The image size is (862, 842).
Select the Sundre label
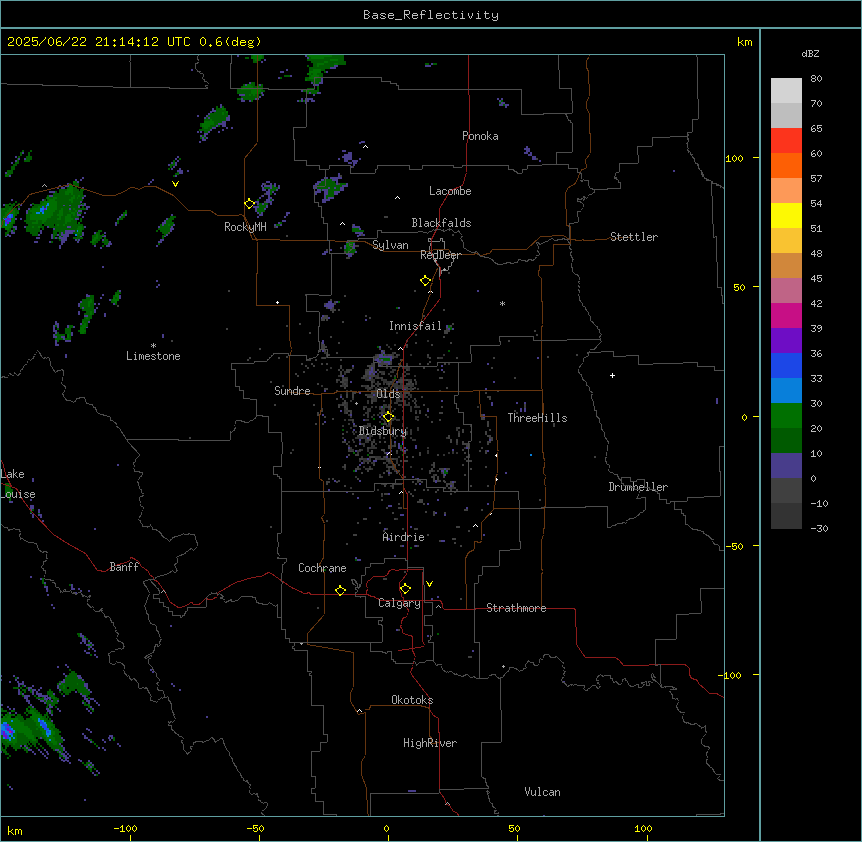292,391
